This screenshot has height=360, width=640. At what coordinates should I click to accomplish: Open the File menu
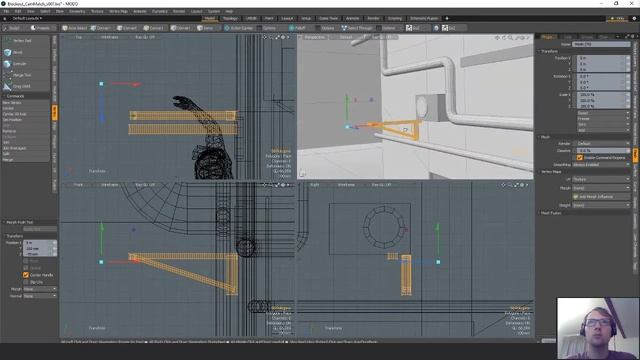pos(6,11)
